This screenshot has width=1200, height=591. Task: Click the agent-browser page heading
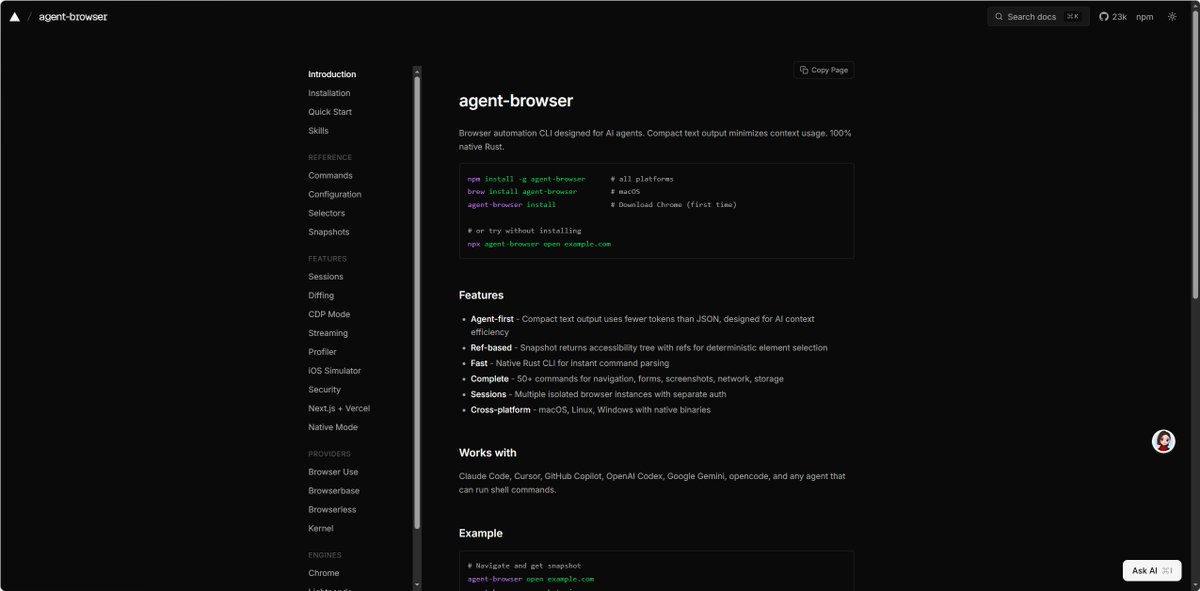516,101
